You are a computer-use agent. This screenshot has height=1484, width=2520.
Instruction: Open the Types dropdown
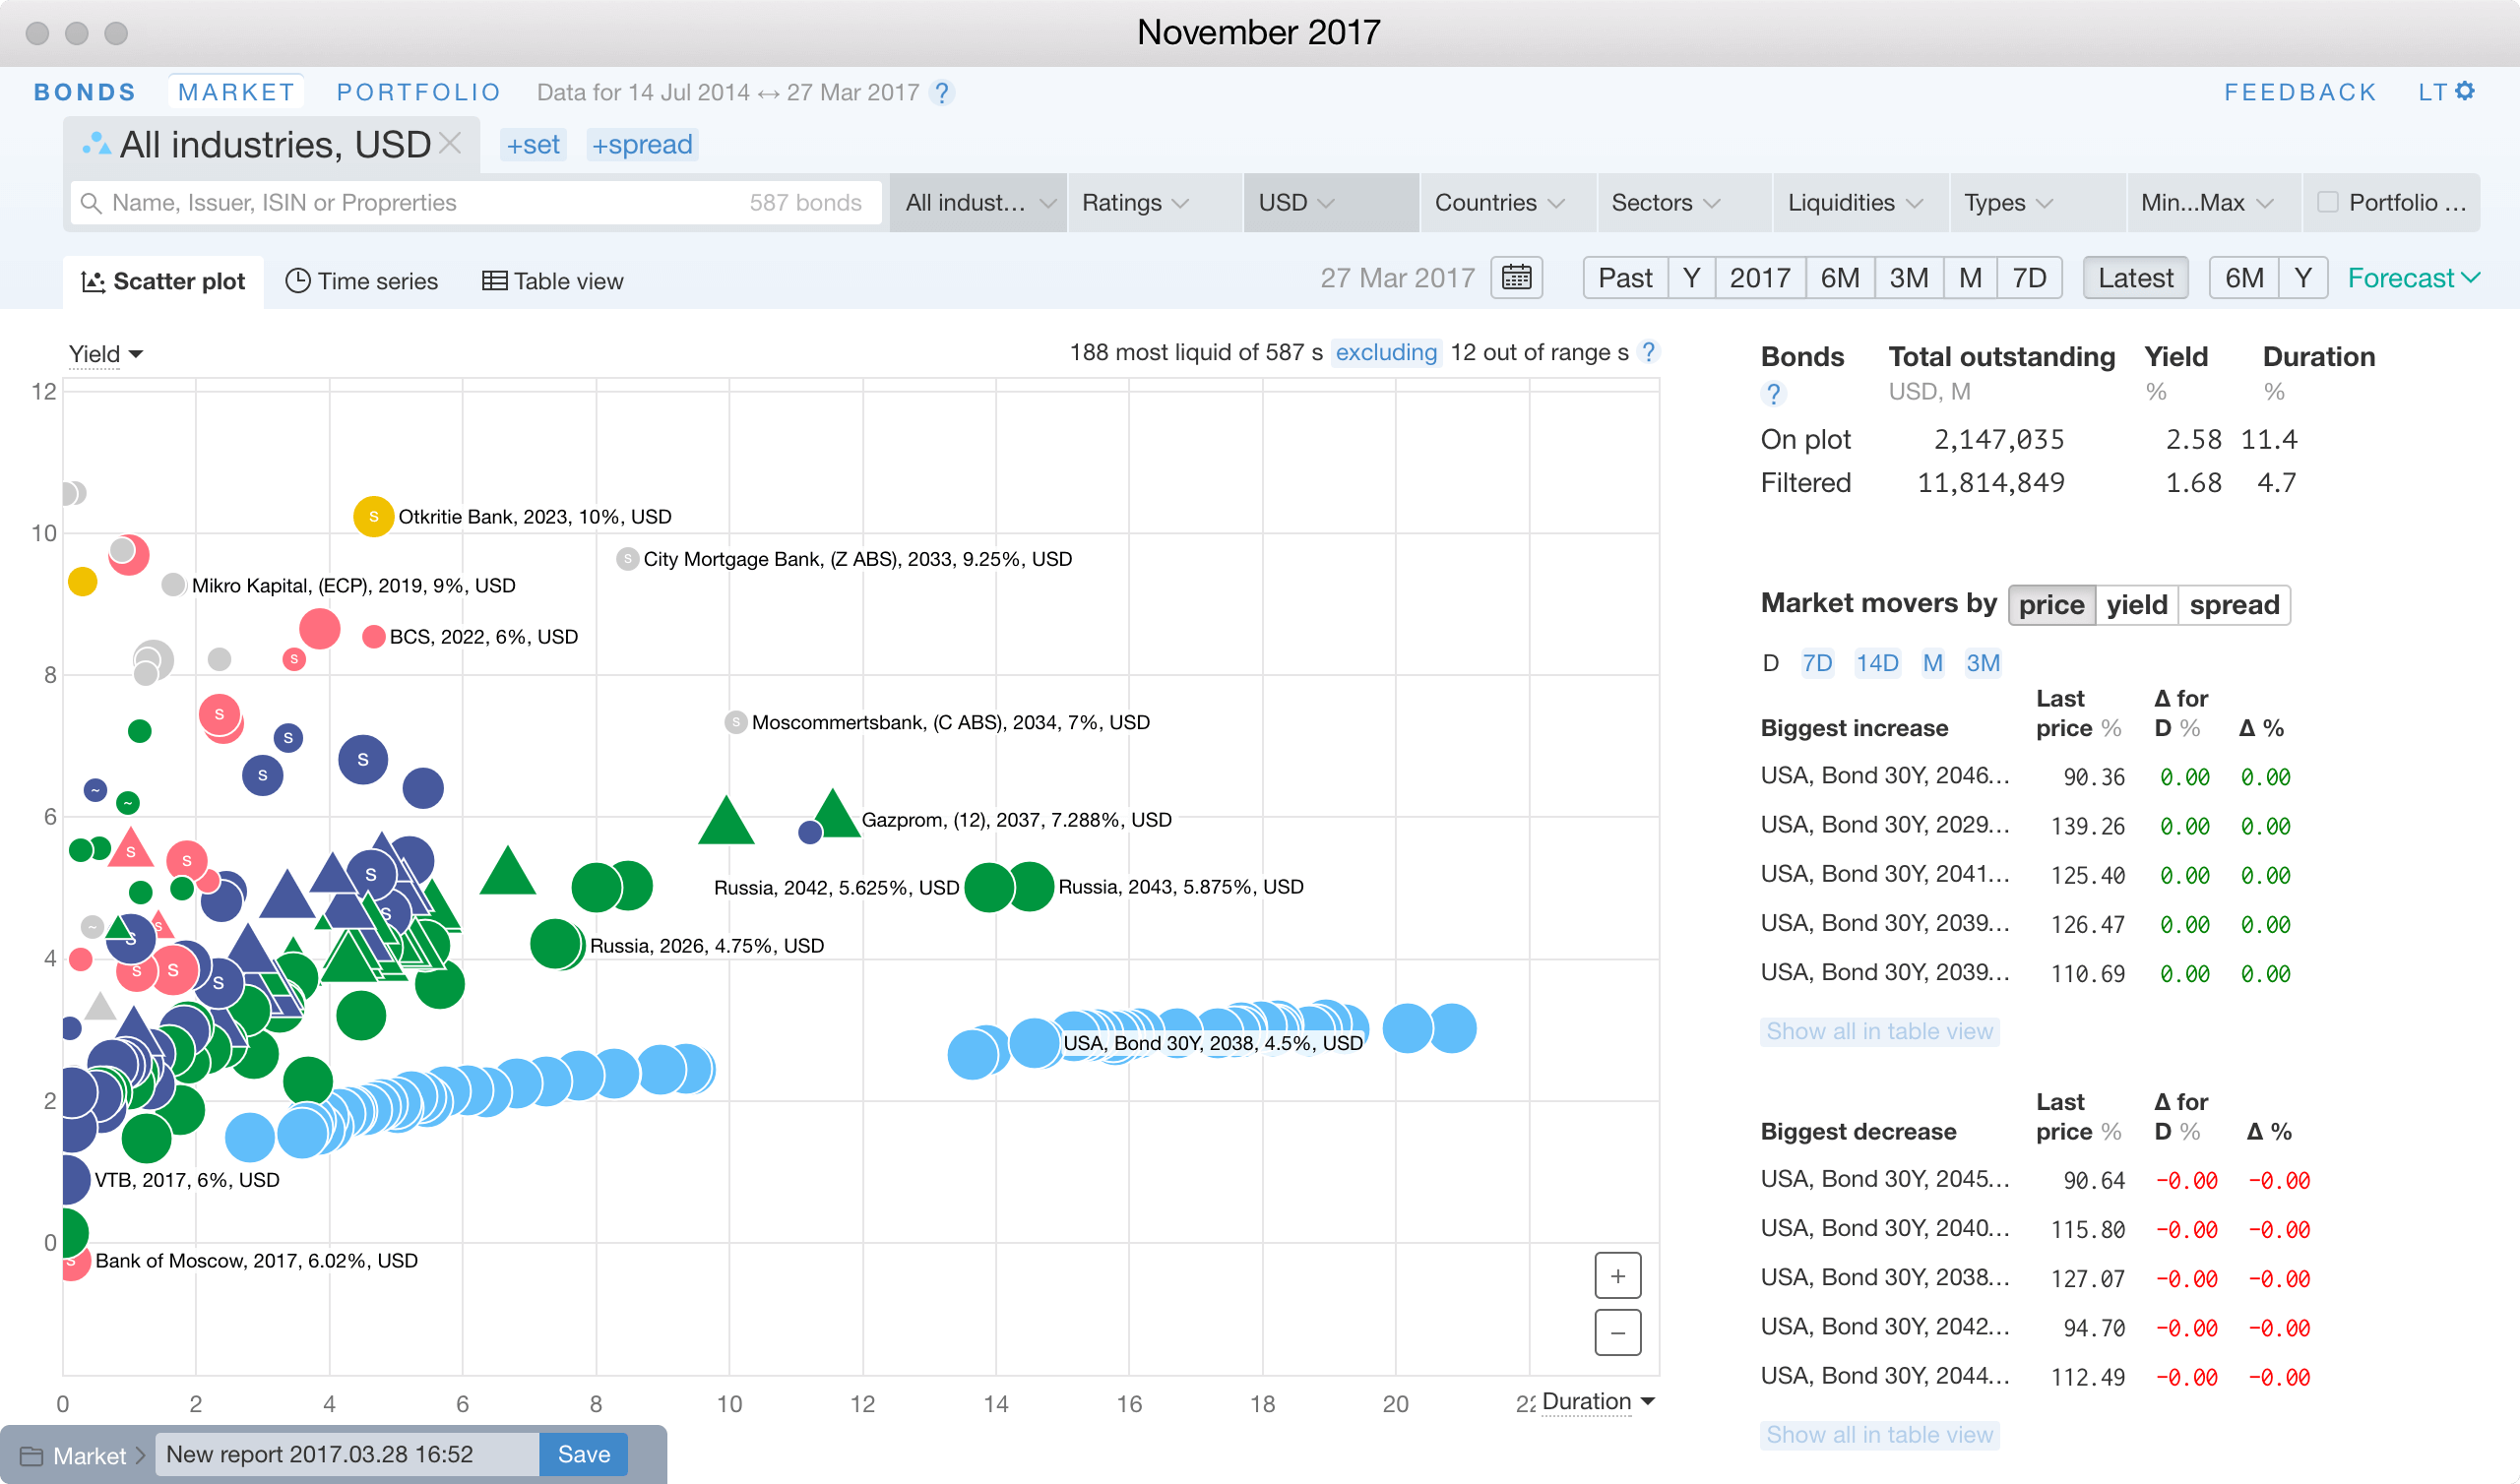2037,203
